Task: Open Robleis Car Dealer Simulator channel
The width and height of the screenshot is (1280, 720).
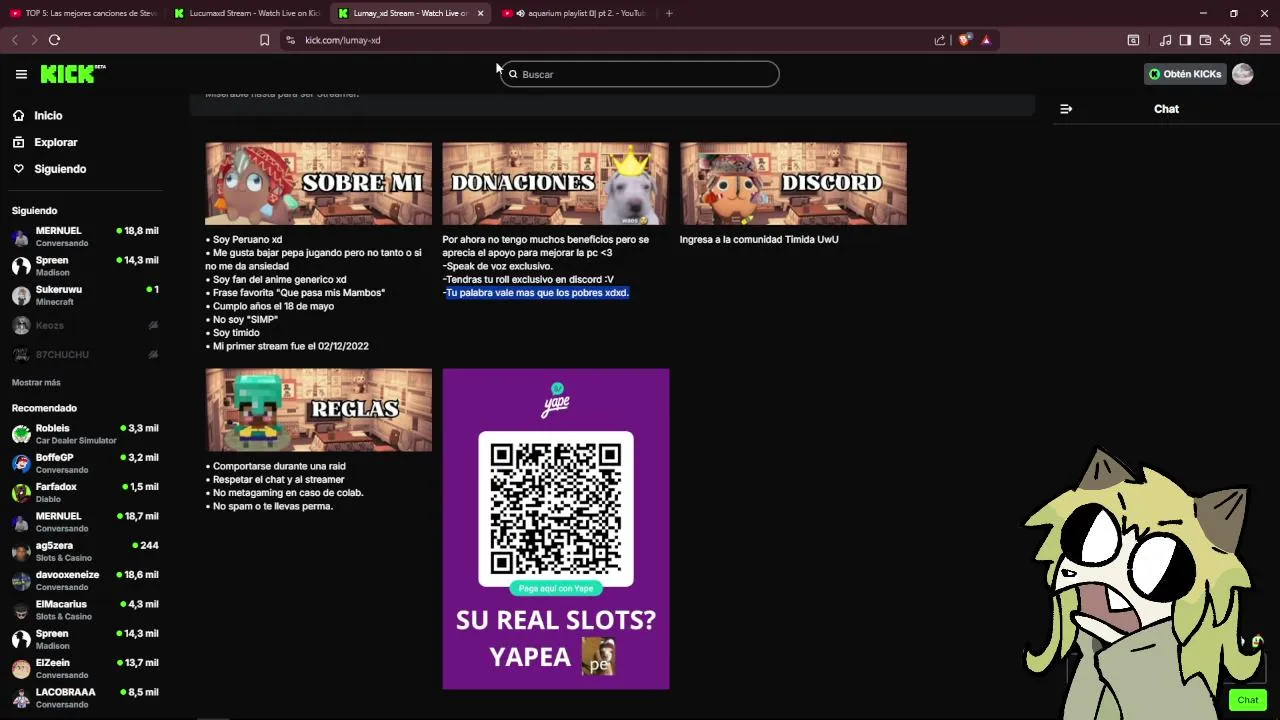Action: [x=85, y=434]
